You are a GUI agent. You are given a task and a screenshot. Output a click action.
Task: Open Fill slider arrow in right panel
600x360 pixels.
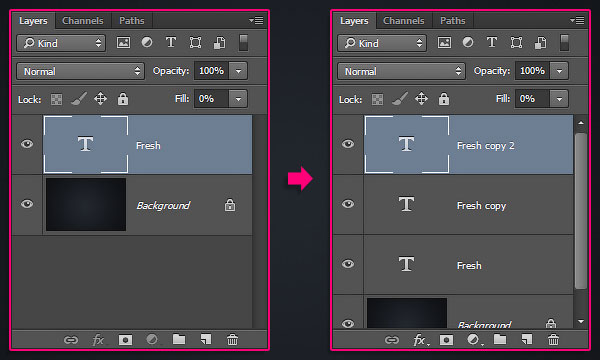(559, 99)
